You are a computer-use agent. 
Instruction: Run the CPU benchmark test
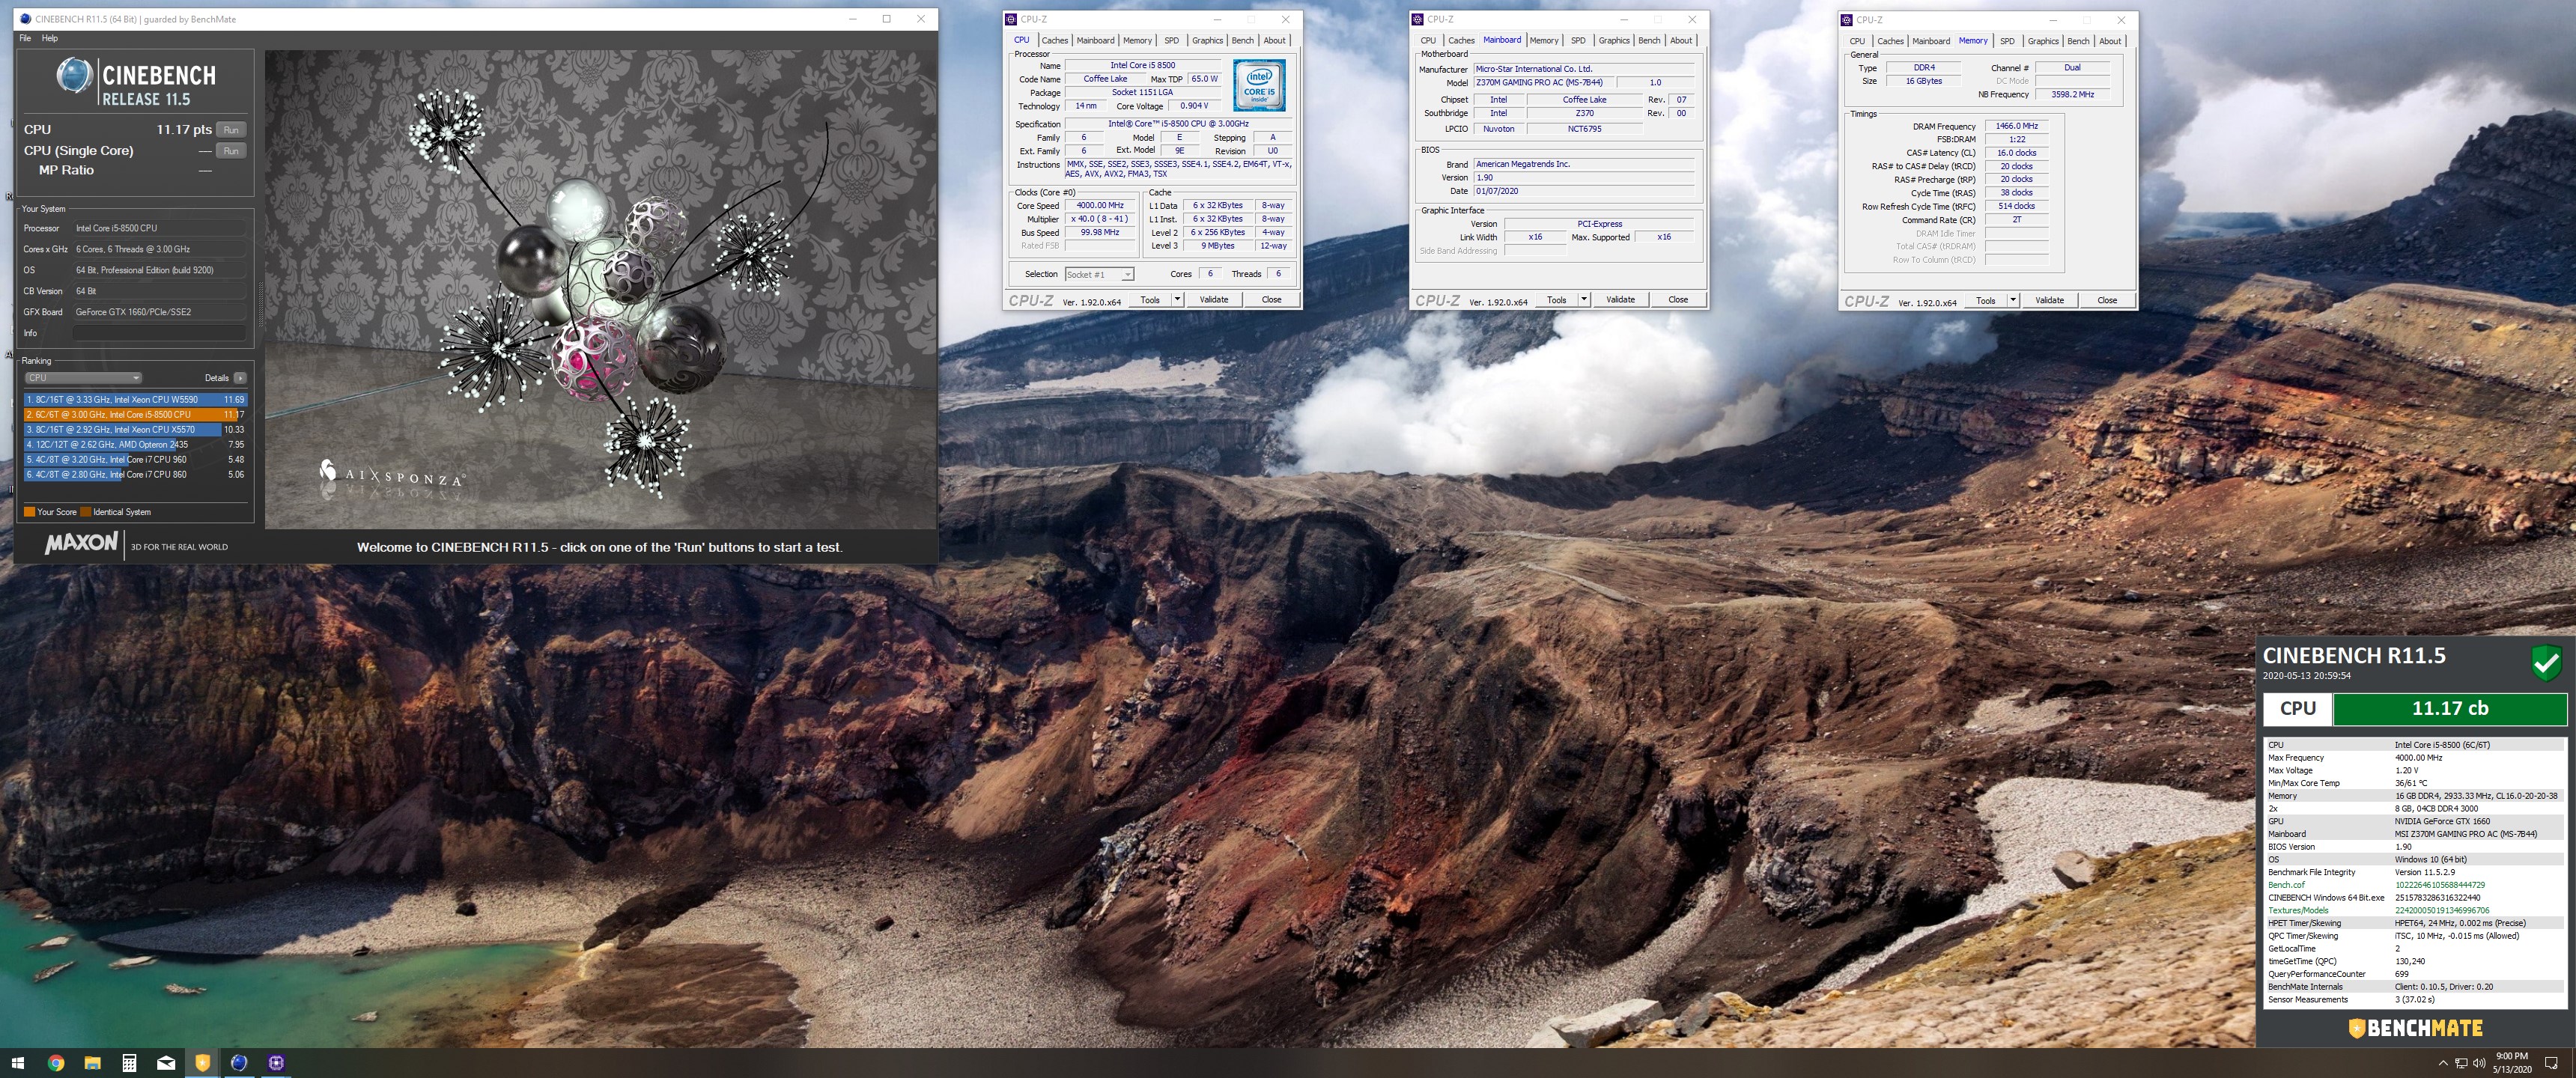231,130
